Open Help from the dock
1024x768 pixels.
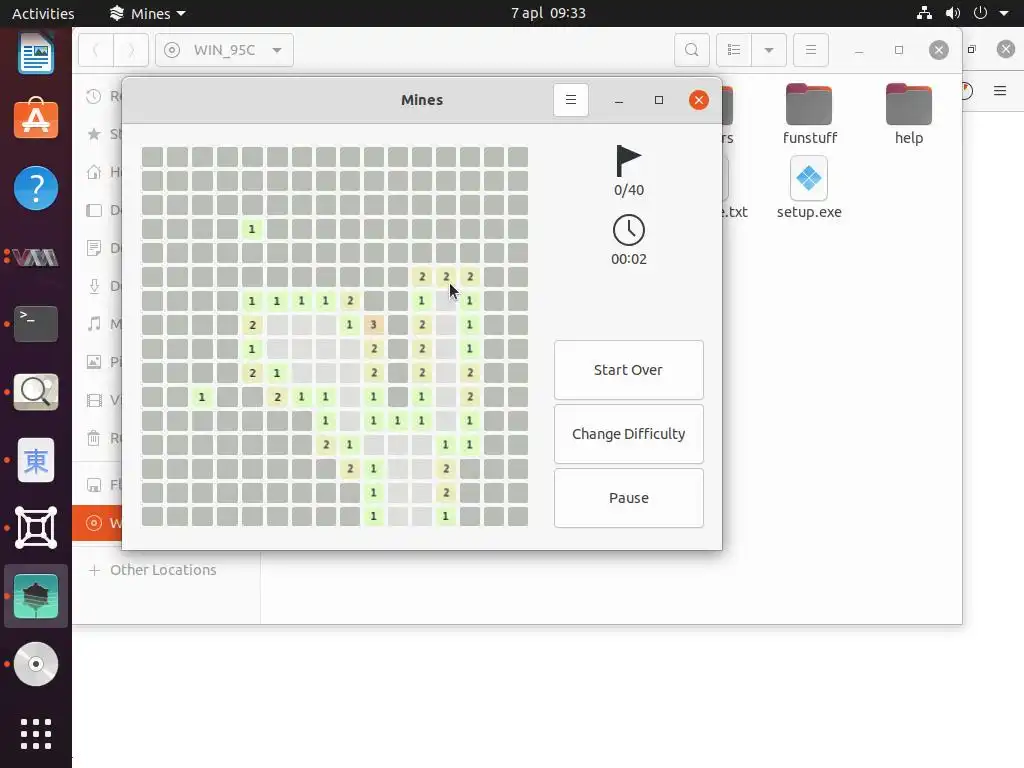(36, 189)
